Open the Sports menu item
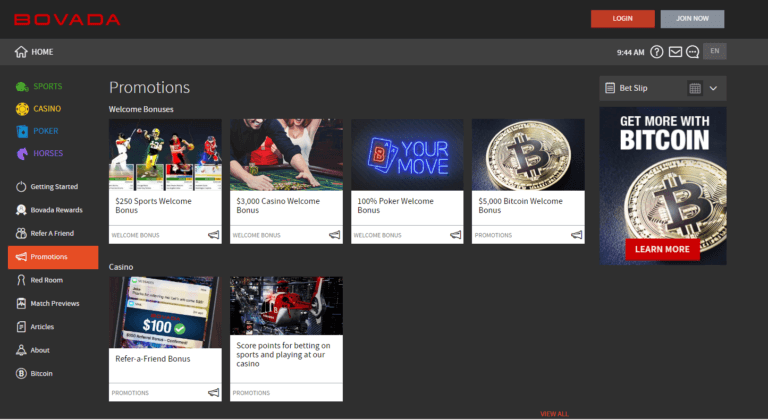Image resolution: width=768 pixels, height=420 pixels. [48, 86]
